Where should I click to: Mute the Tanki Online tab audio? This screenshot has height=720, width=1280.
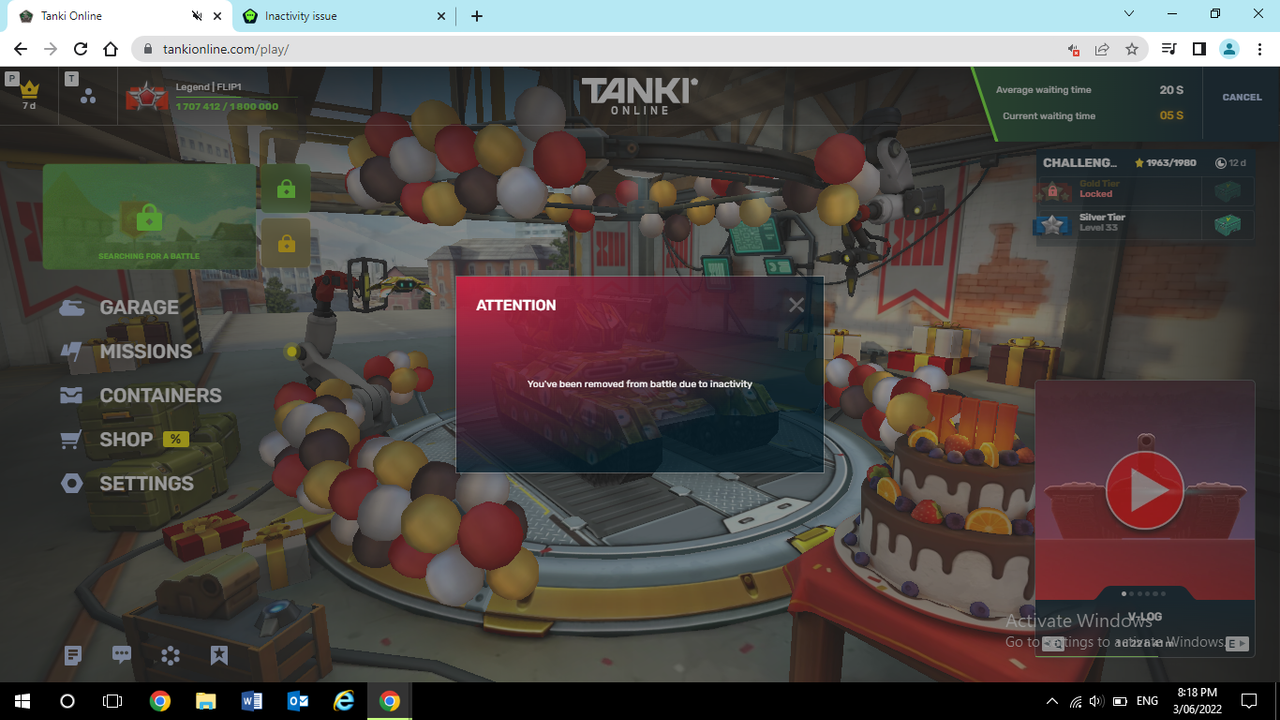[x=197, y=16]
